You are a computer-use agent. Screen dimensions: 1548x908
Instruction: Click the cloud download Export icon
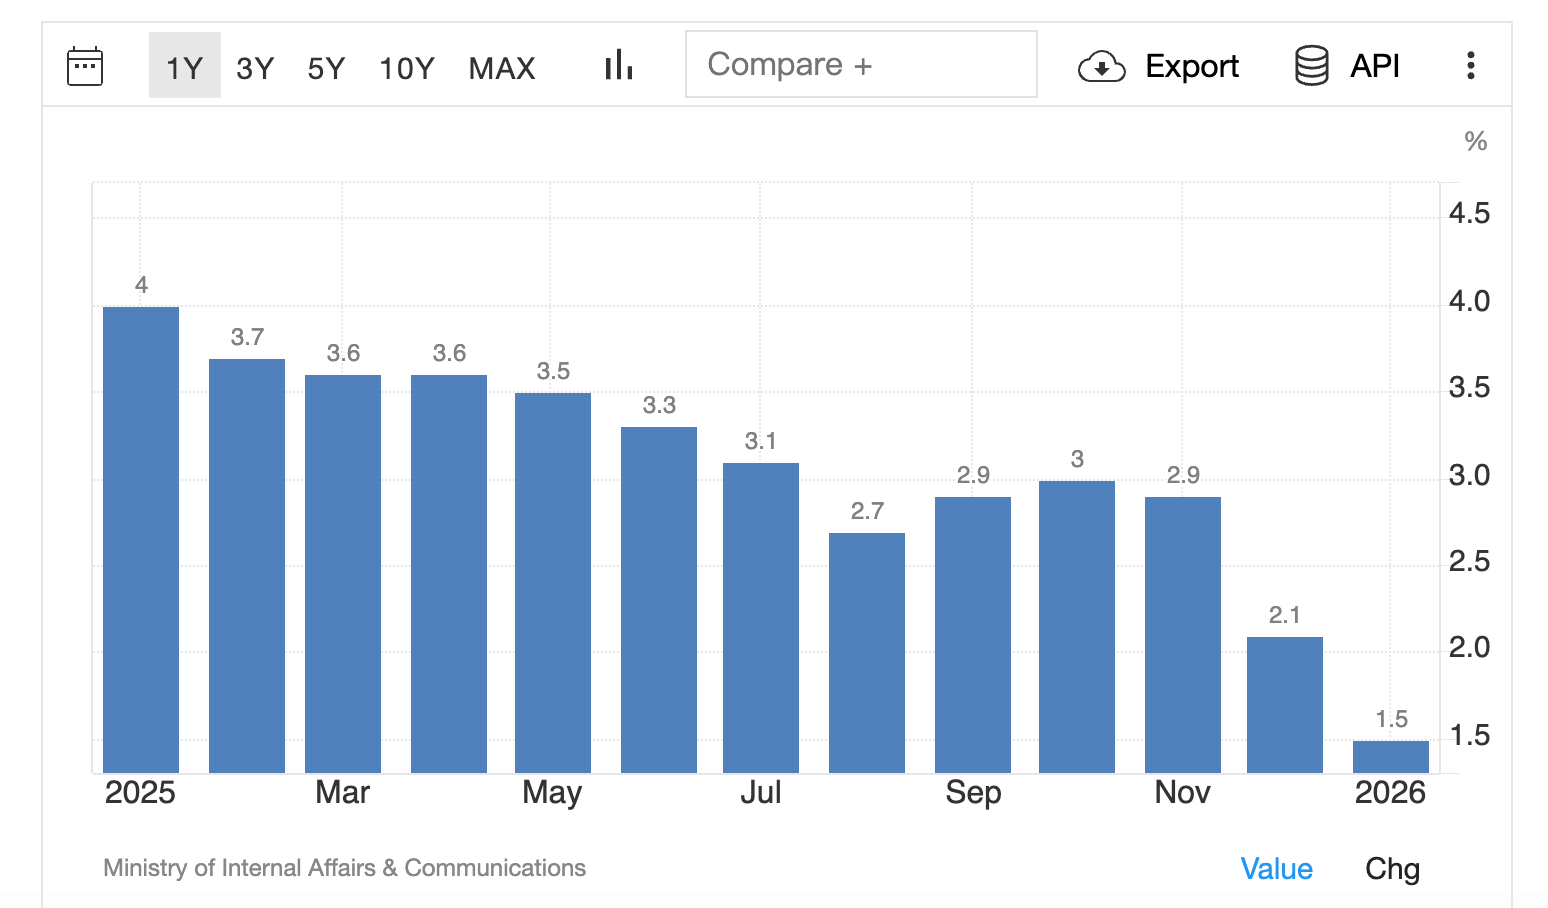tap(1101, 67)
